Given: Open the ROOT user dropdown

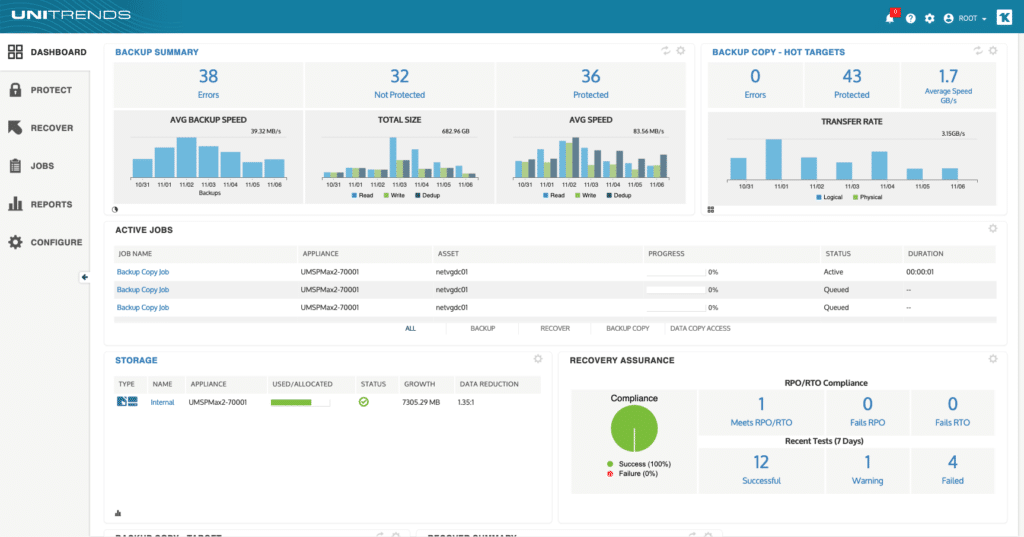Looking at the screenshot, I should pos(965,18).
